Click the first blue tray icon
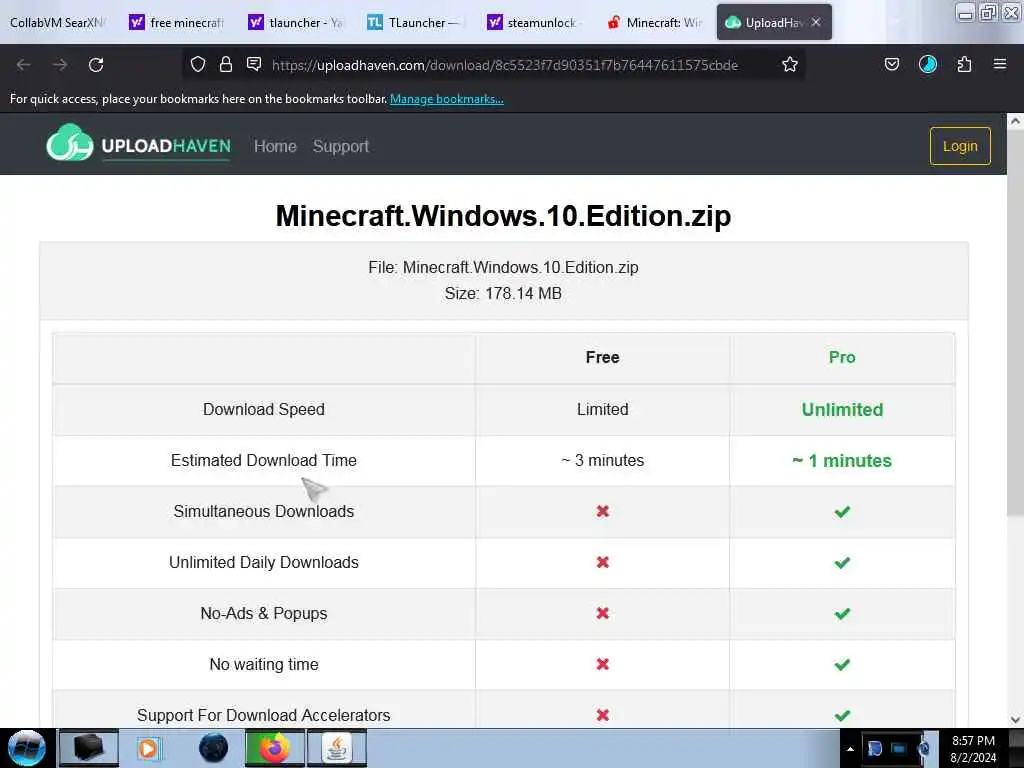This screenshot has width=1024, height=768. (x=875, y=749)
